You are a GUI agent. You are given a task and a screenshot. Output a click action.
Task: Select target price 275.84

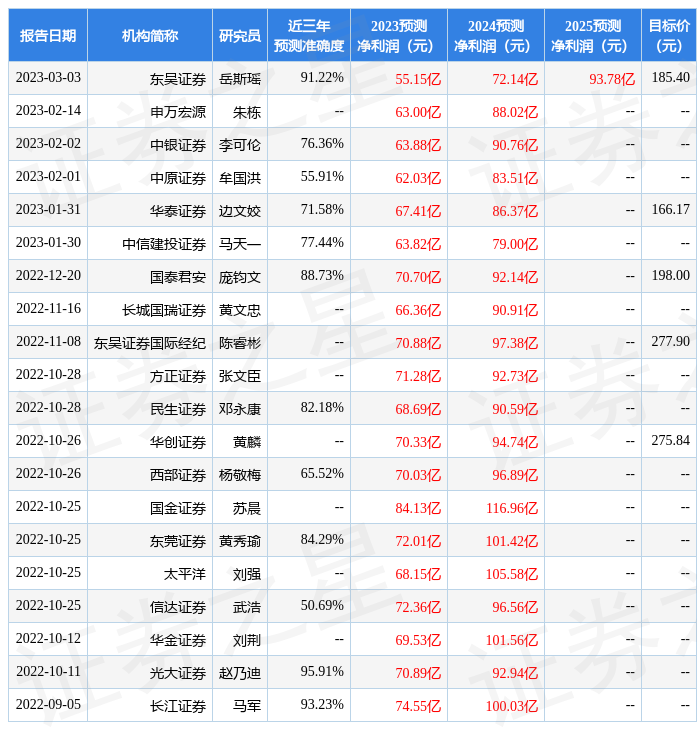(x=670, y=440)
